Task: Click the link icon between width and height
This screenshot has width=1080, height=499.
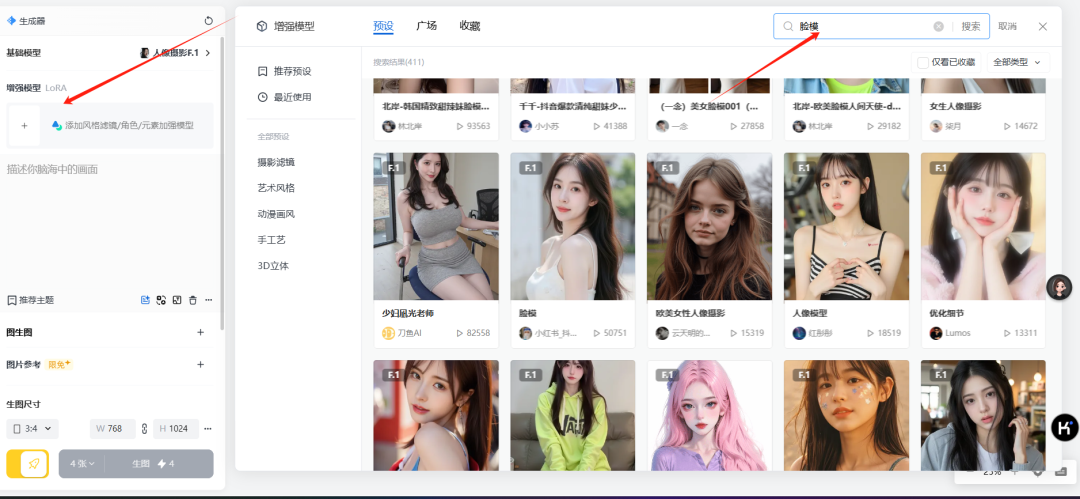Action: click(144, 429)
